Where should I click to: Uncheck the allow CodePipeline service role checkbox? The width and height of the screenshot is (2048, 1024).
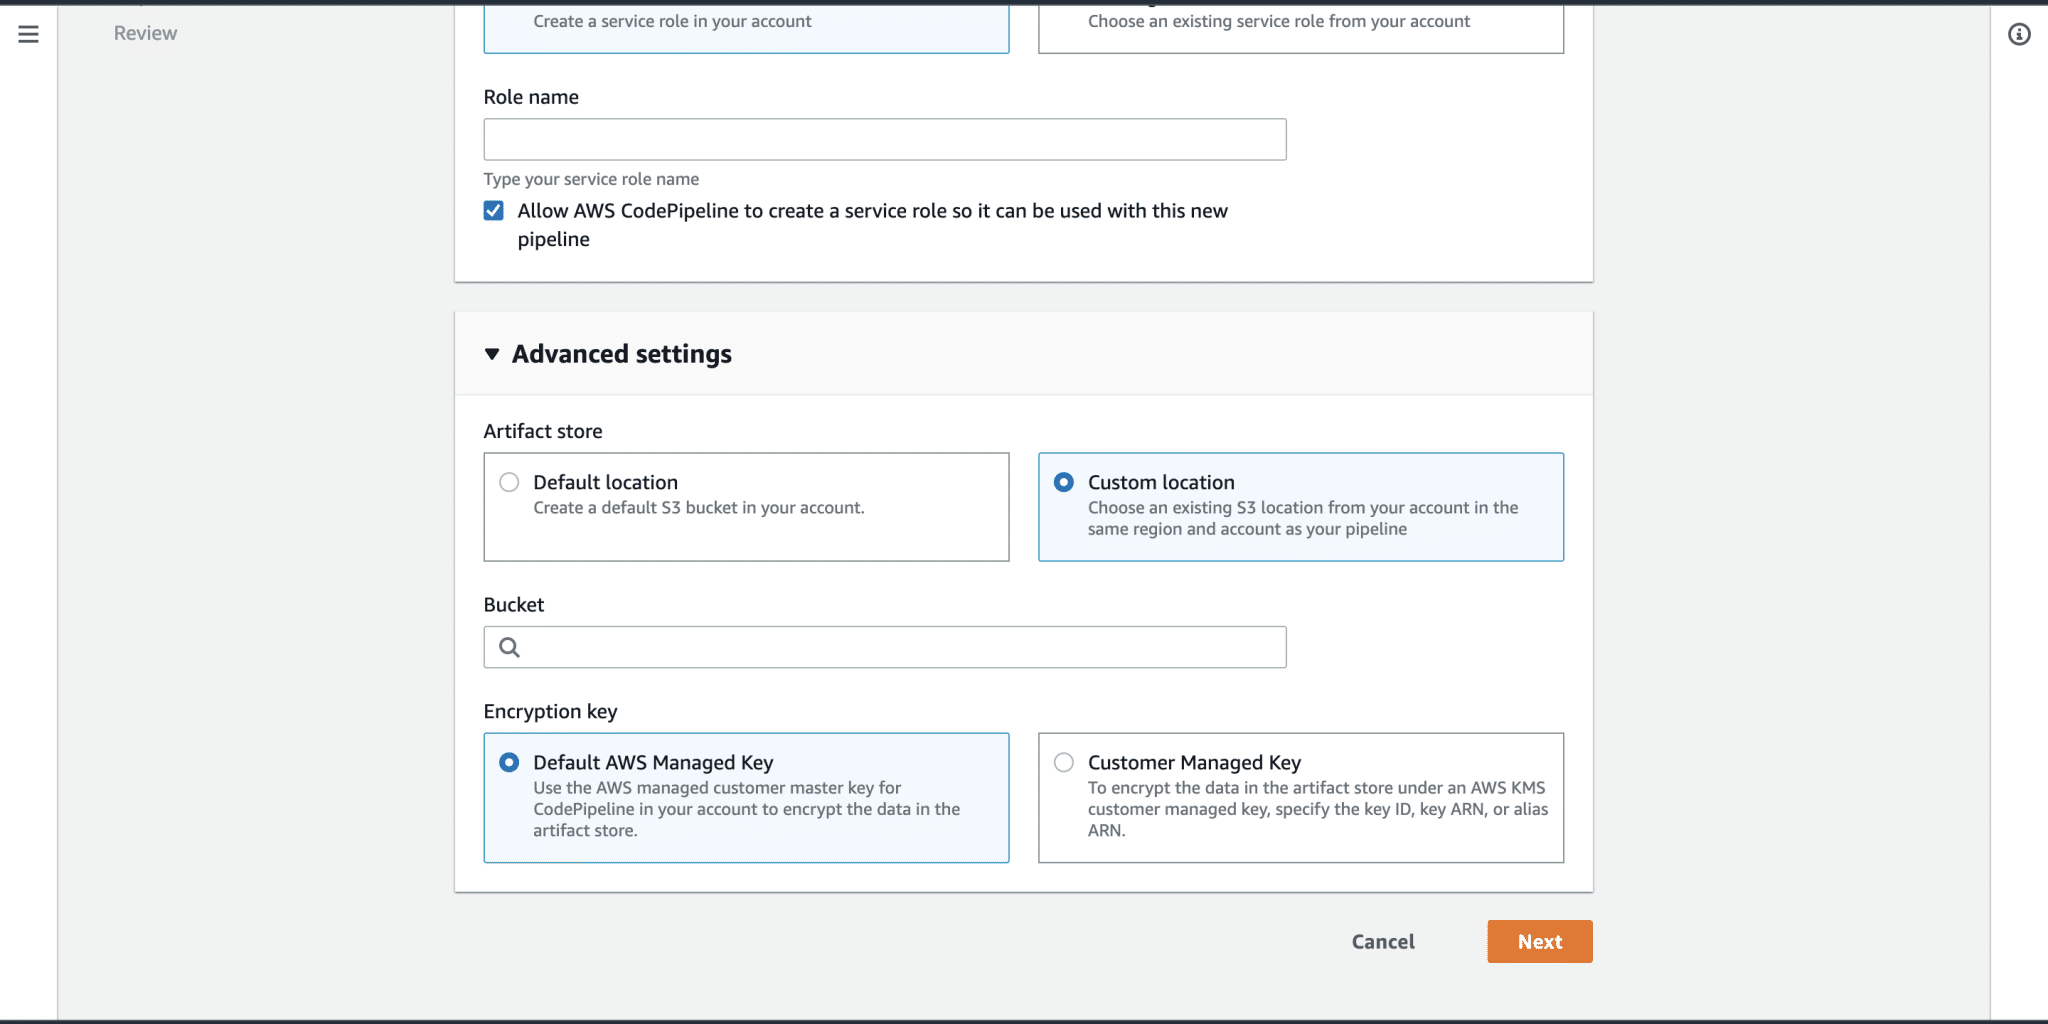(493, 210)
